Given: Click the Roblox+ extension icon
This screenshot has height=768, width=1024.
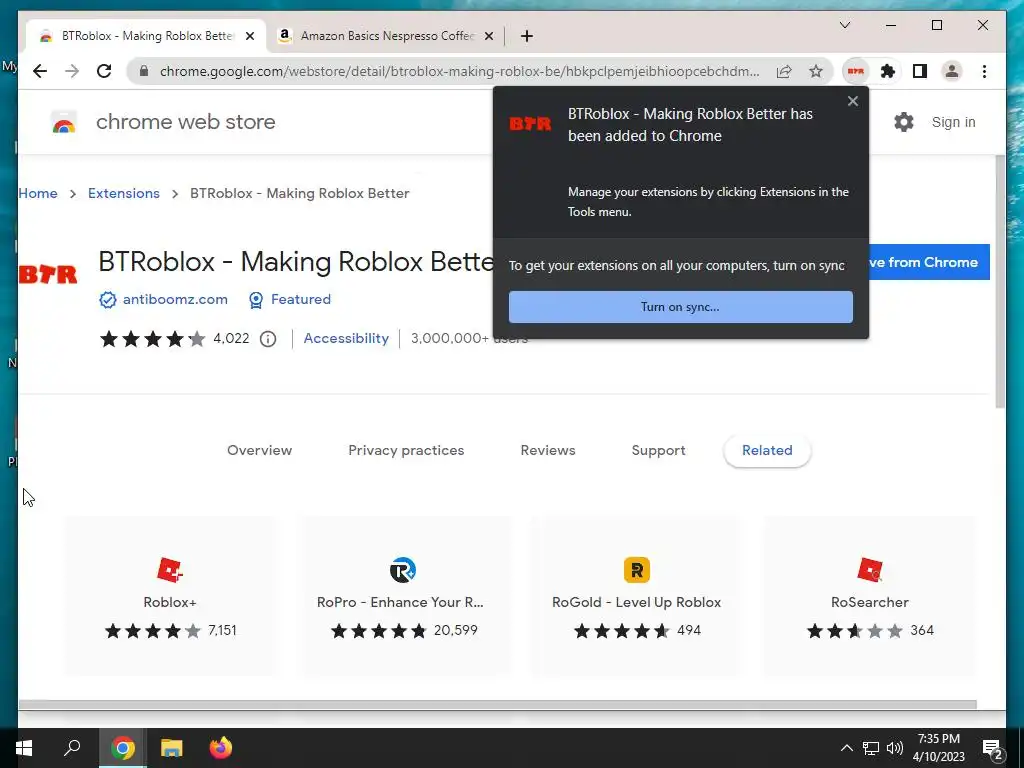Looking at the screenshot, I should coord(170,570).
